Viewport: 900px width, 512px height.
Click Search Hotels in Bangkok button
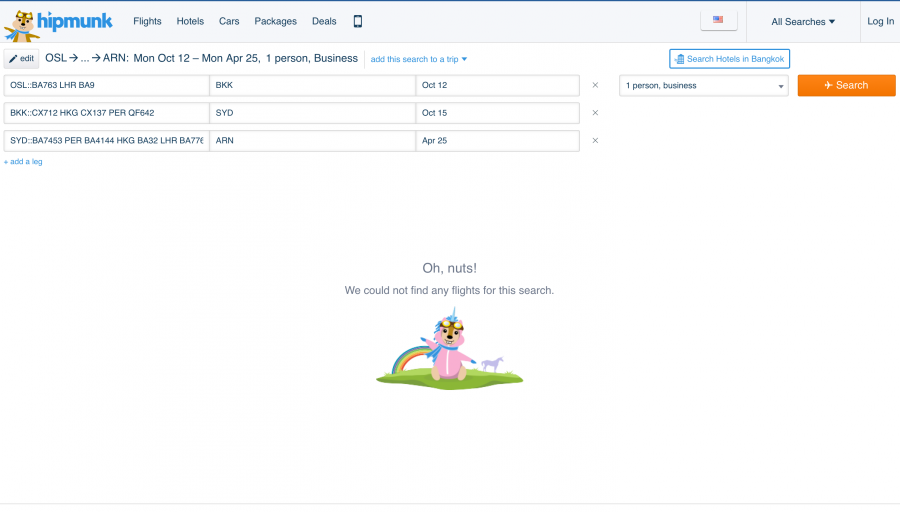point(729,59)
